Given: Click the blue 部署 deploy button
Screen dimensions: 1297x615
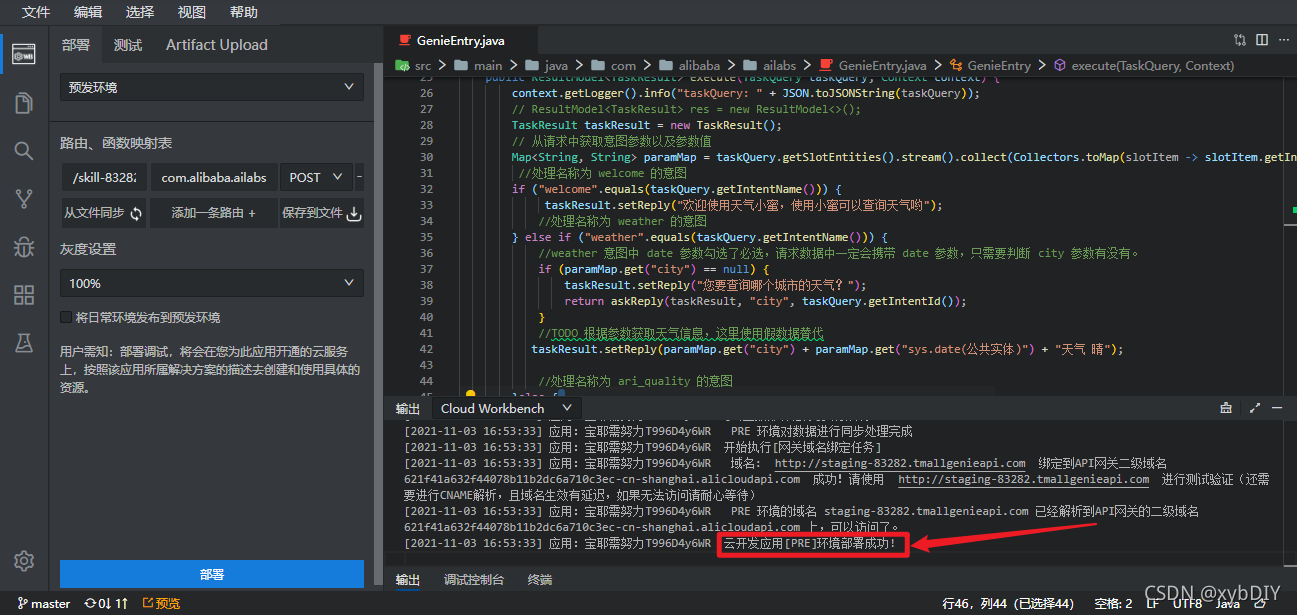Looking at the screenshot, I should [212, 574].
